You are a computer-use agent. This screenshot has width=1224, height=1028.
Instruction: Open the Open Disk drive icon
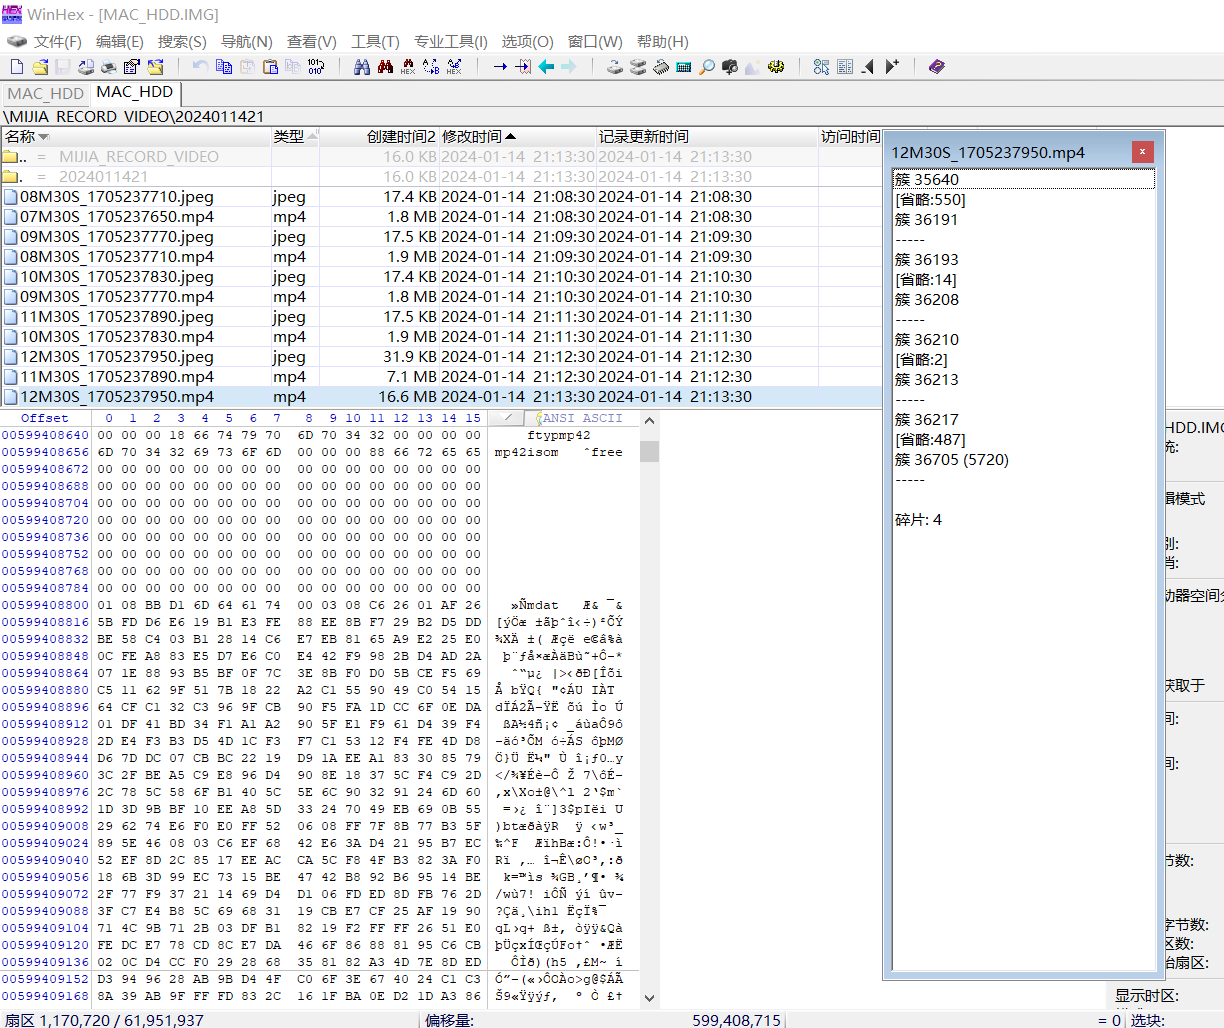[615, 67]
